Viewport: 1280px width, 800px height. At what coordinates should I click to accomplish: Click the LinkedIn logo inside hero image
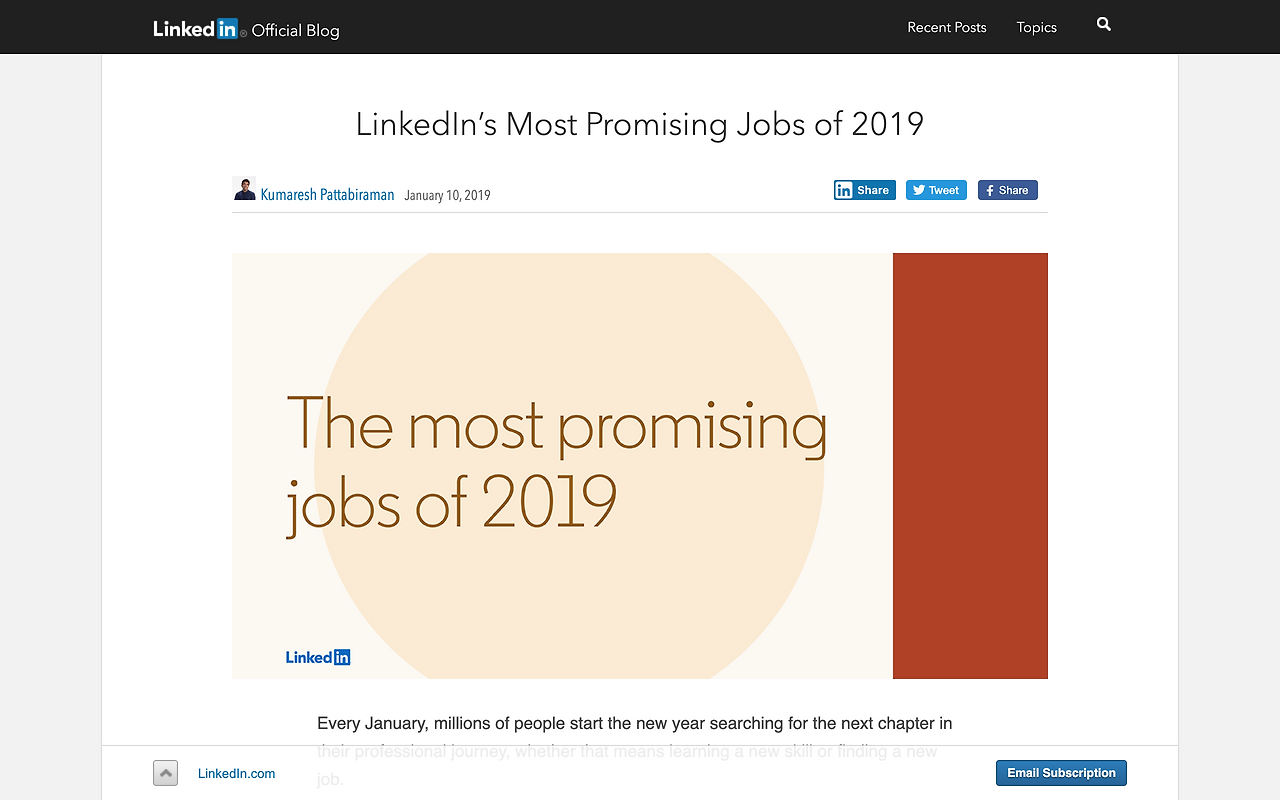pos(318,657)
